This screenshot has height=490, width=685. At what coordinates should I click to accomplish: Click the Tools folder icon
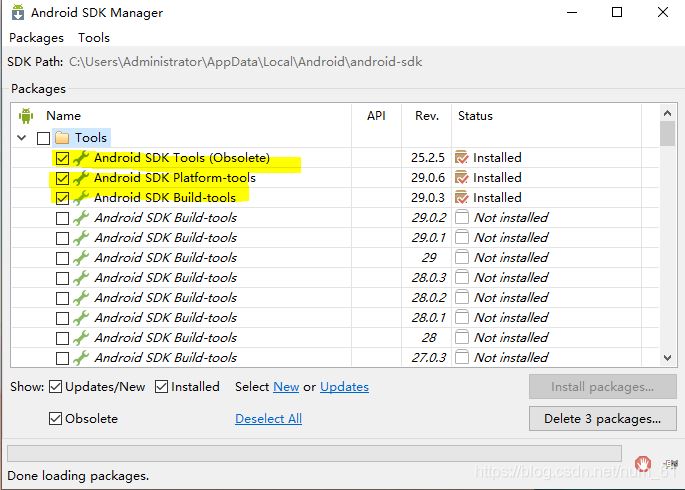tap(62, 138)
